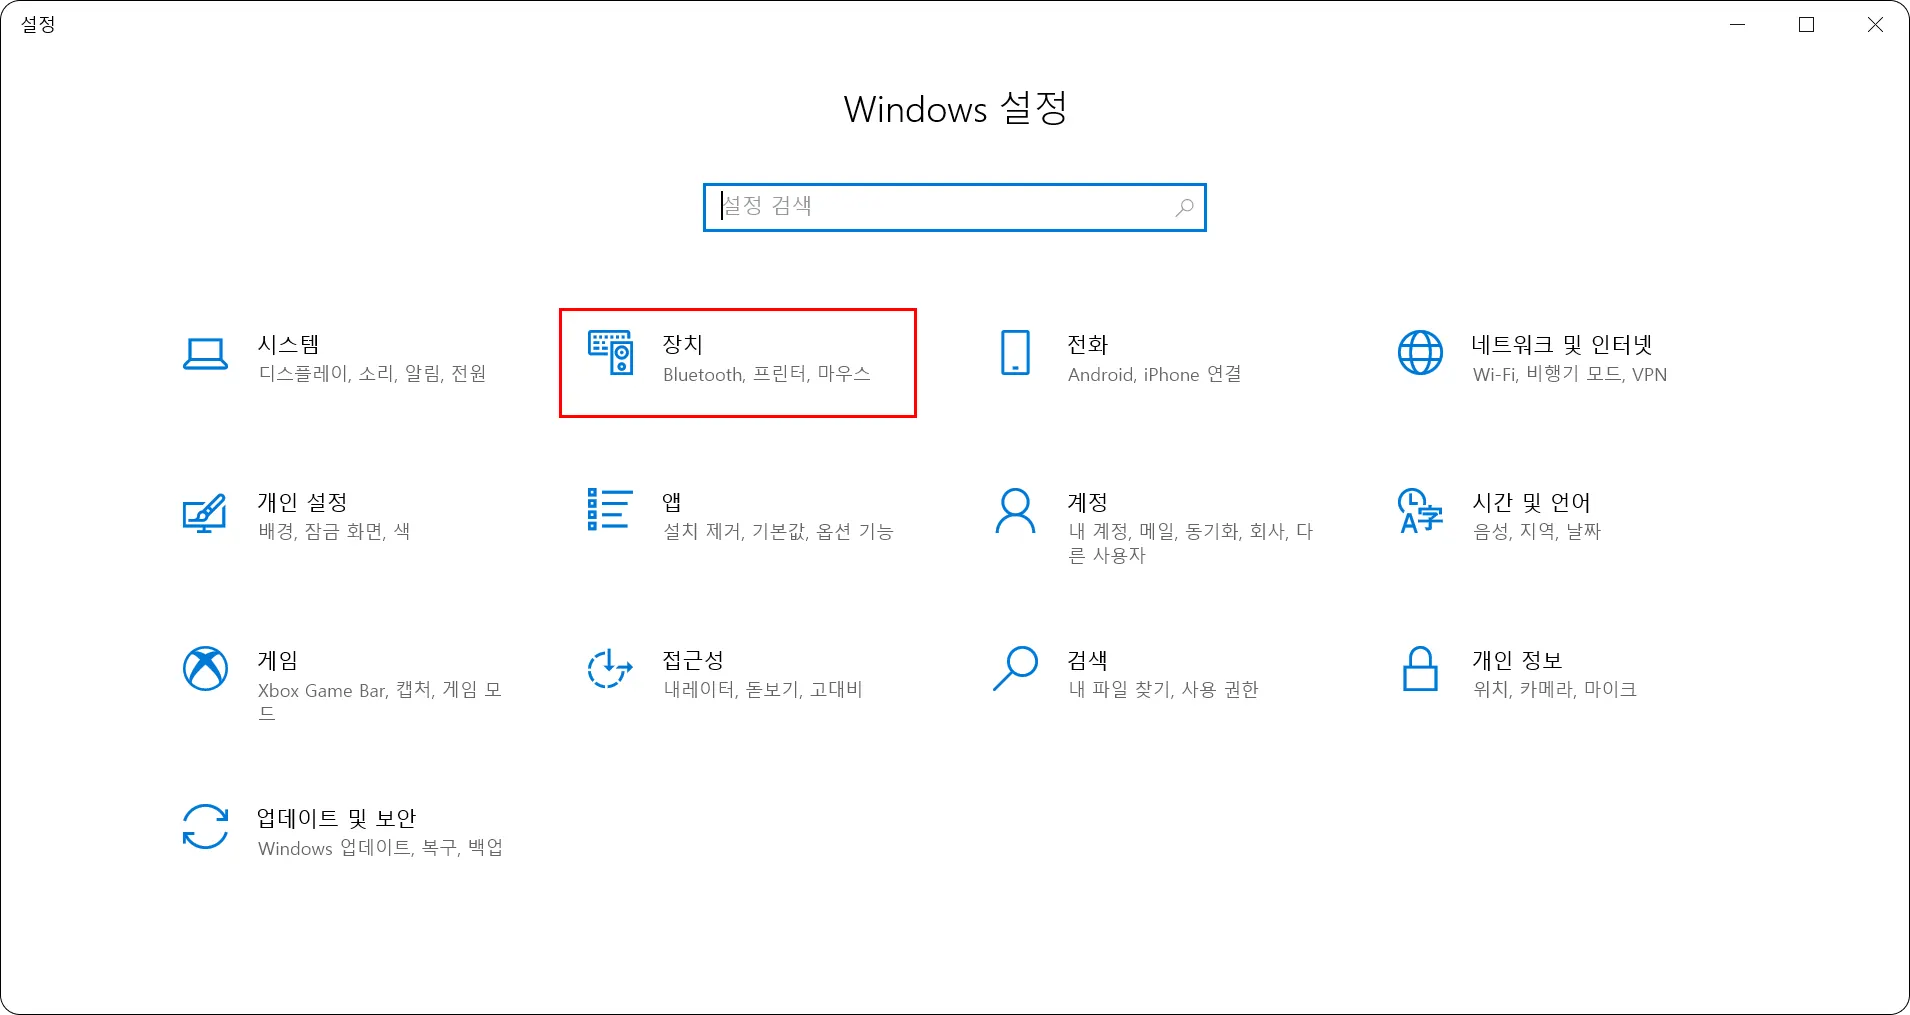Click the description 'Android, iPhone 연결'

pos(1155,374)
